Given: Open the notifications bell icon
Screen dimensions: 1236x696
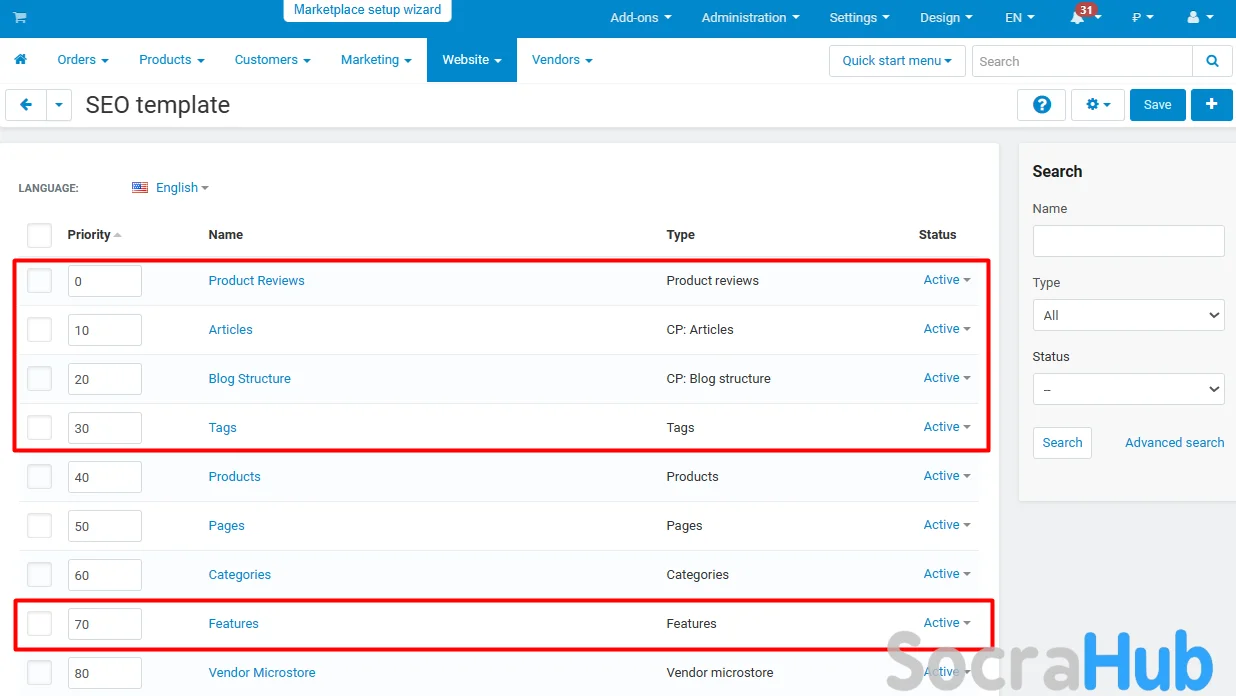Looking at the screenshot, I should click(1078, 18).
